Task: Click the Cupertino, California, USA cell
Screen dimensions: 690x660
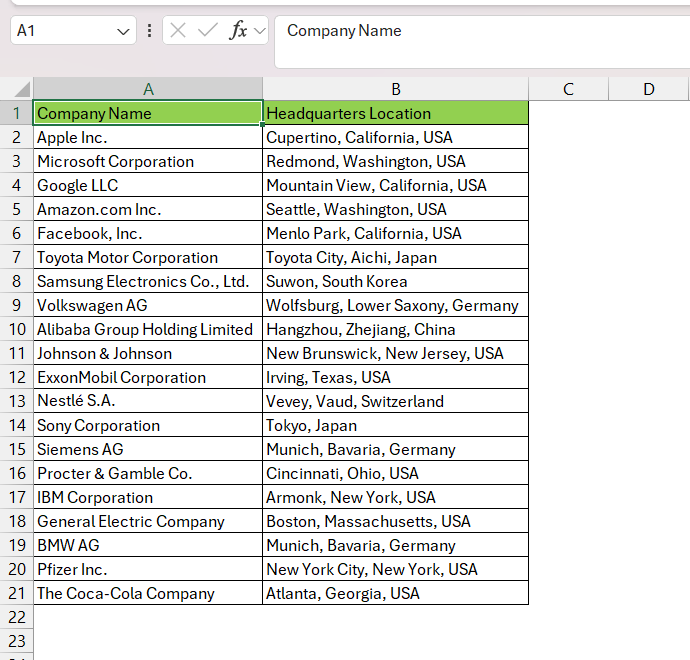Action: click(x=396, y=137)
